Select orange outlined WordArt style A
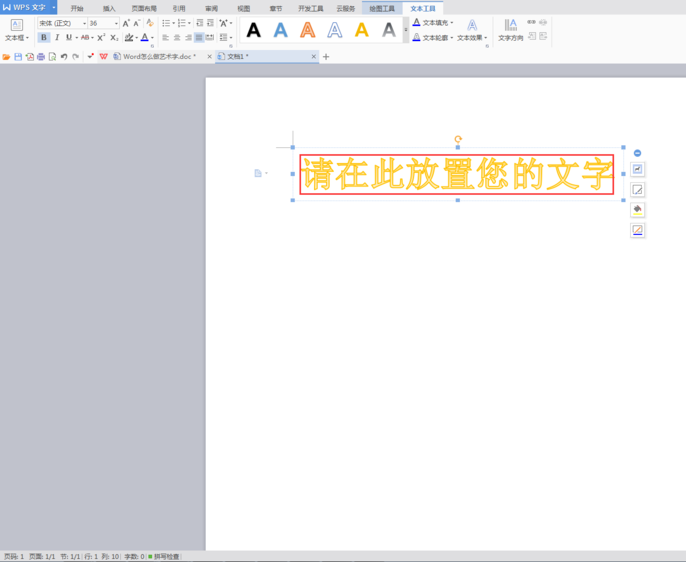 [308, 30]
